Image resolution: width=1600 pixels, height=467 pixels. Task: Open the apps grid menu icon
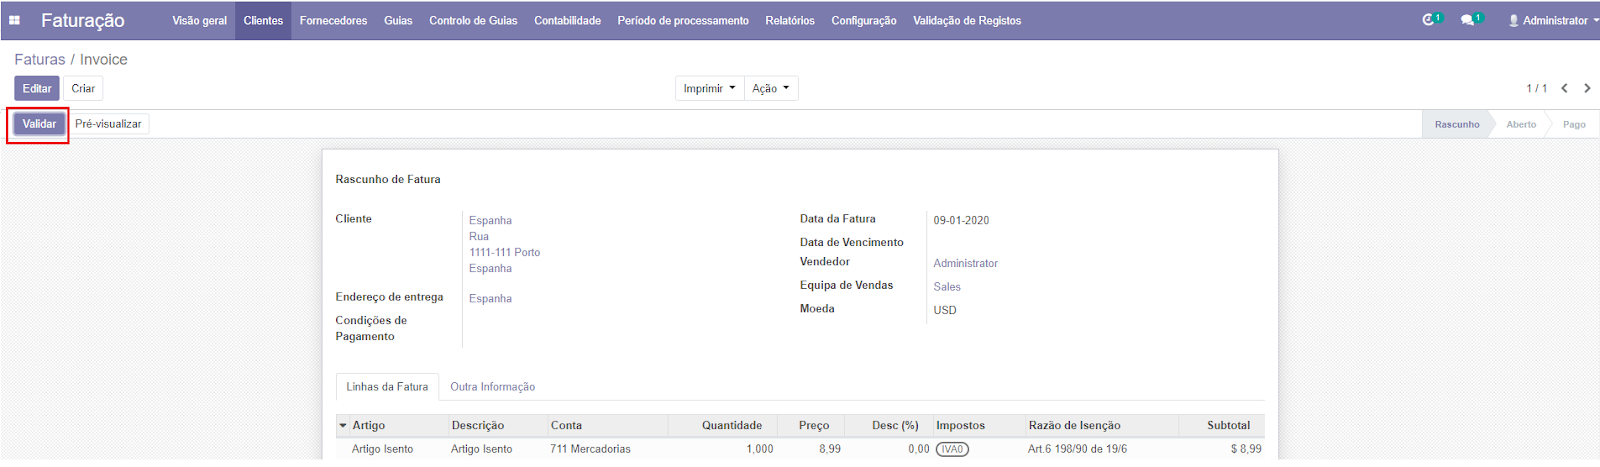coord(15,20)
